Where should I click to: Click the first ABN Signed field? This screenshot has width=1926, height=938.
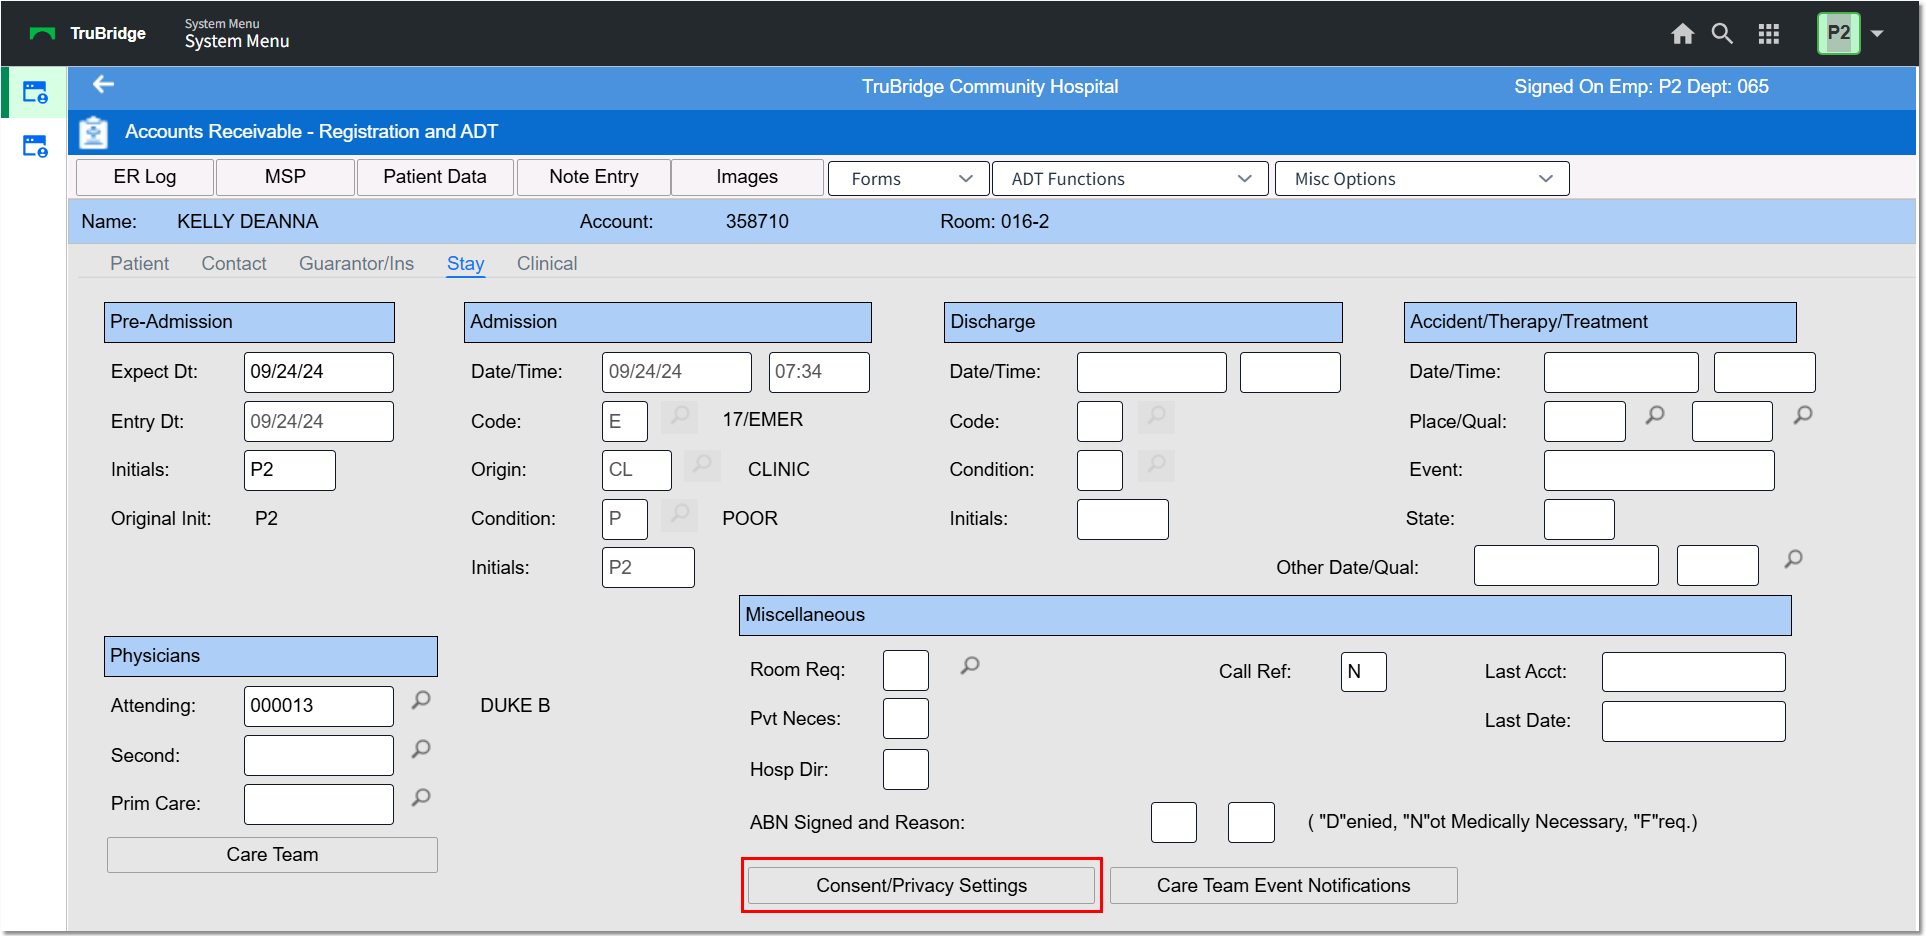1173,822
